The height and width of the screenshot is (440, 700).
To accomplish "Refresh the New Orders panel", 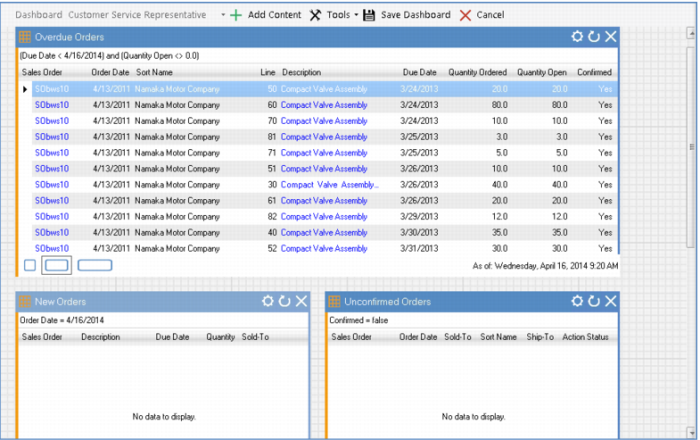I will click(284, 301).
